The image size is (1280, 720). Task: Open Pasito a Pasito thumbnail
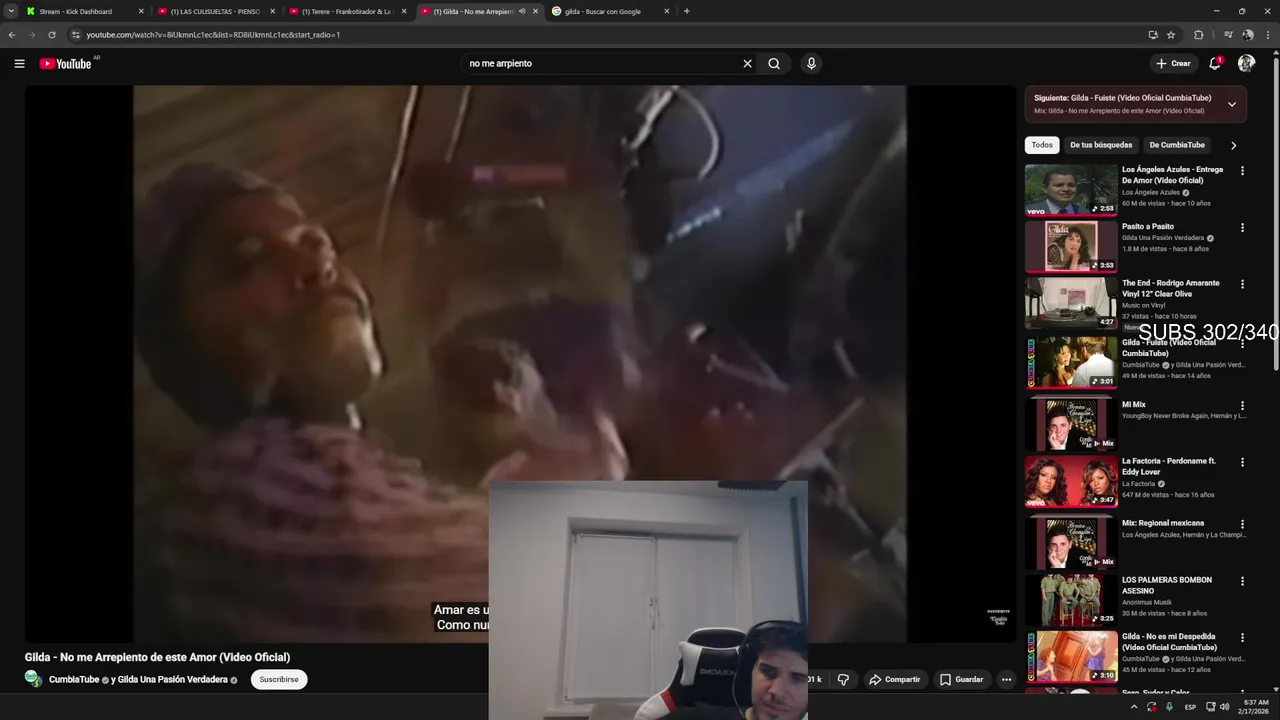[1071, 246]
